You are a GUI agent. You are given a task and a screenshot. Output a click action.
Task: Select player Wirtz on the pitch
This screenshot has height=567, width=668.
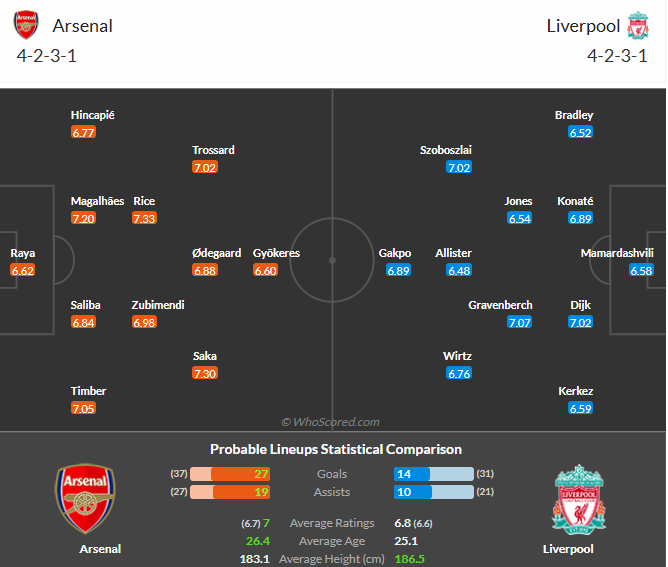(x=457, y=356)
